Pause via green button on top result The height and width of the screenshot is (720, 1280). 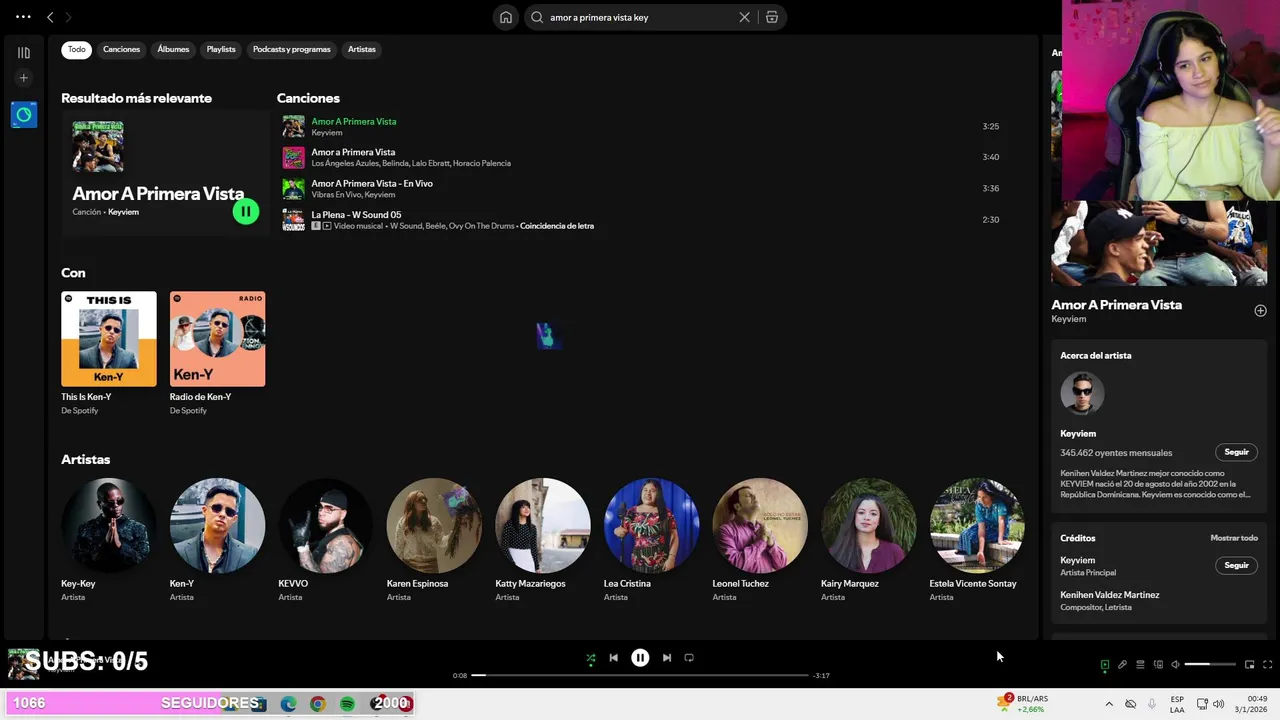pos(246,211)
